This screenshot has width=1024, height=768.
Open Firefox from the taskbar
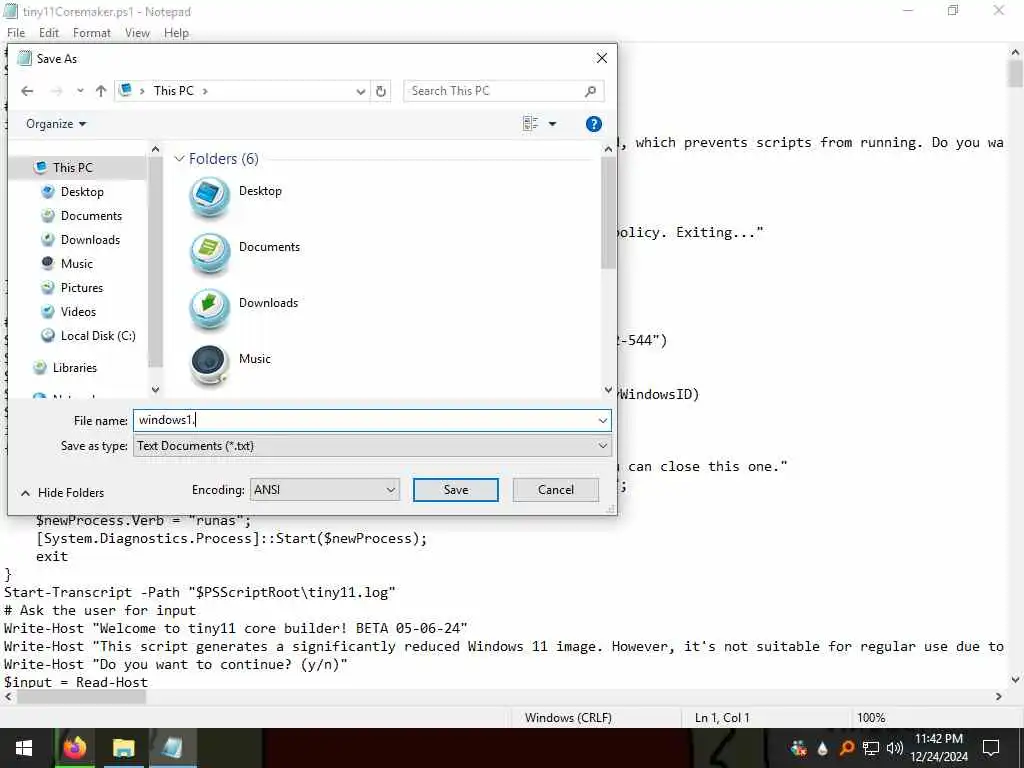pos(74,748)
